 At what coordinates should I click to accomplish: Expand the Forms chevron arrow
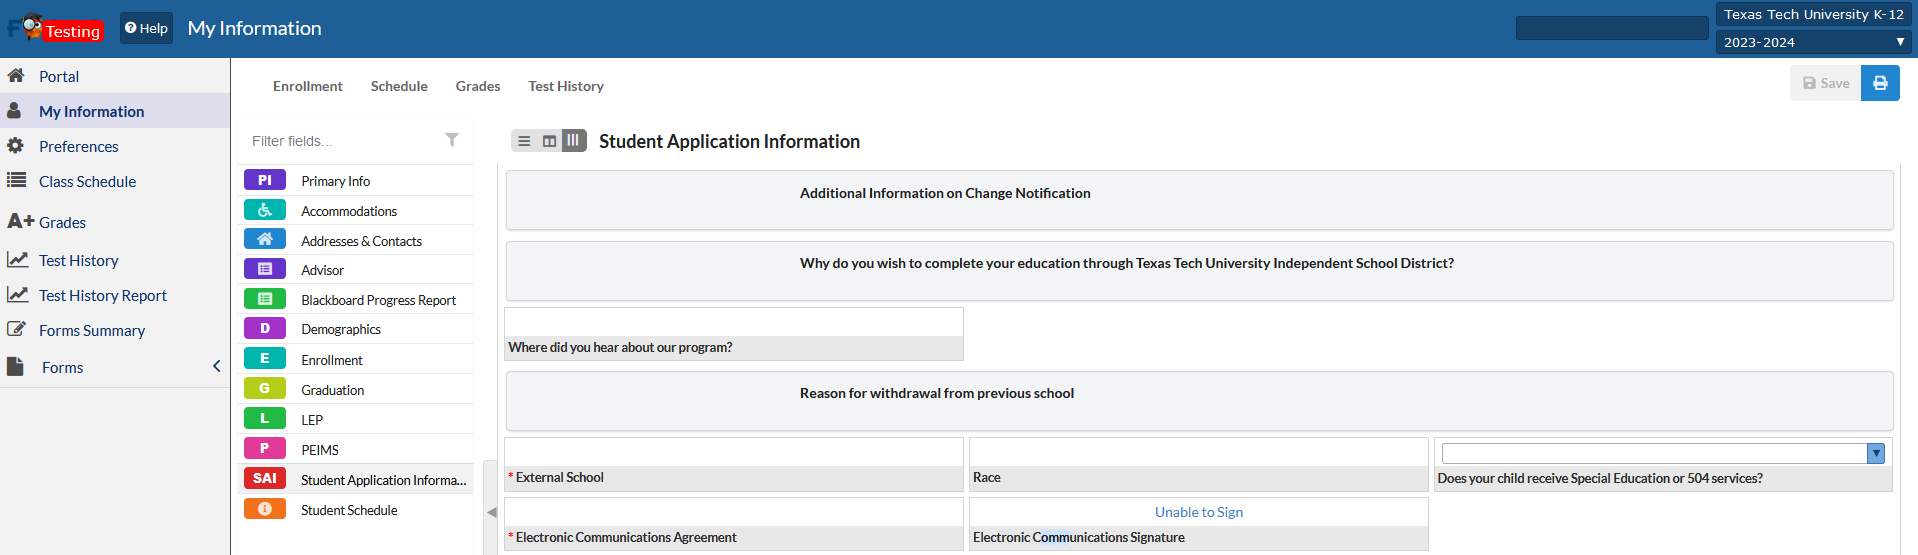tap(216, 366)
